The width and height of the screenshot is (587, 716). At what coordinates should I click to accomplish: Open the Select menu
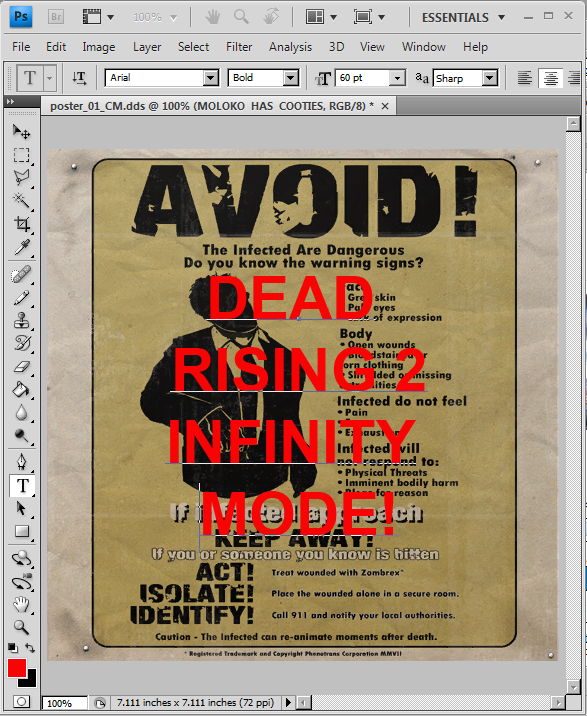click(x=193, y=47)
